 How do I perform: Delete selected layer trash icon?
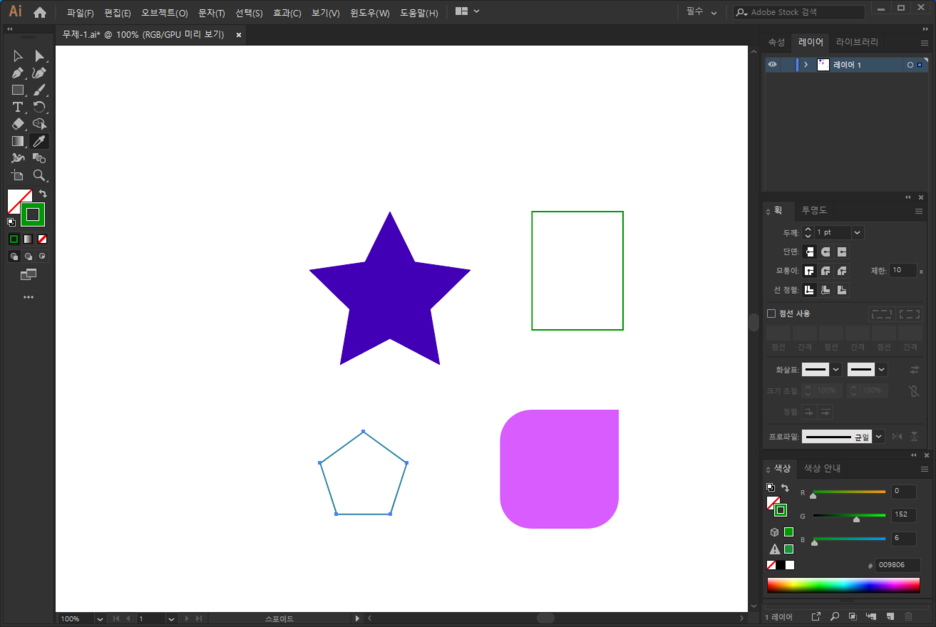click(909, 616)
